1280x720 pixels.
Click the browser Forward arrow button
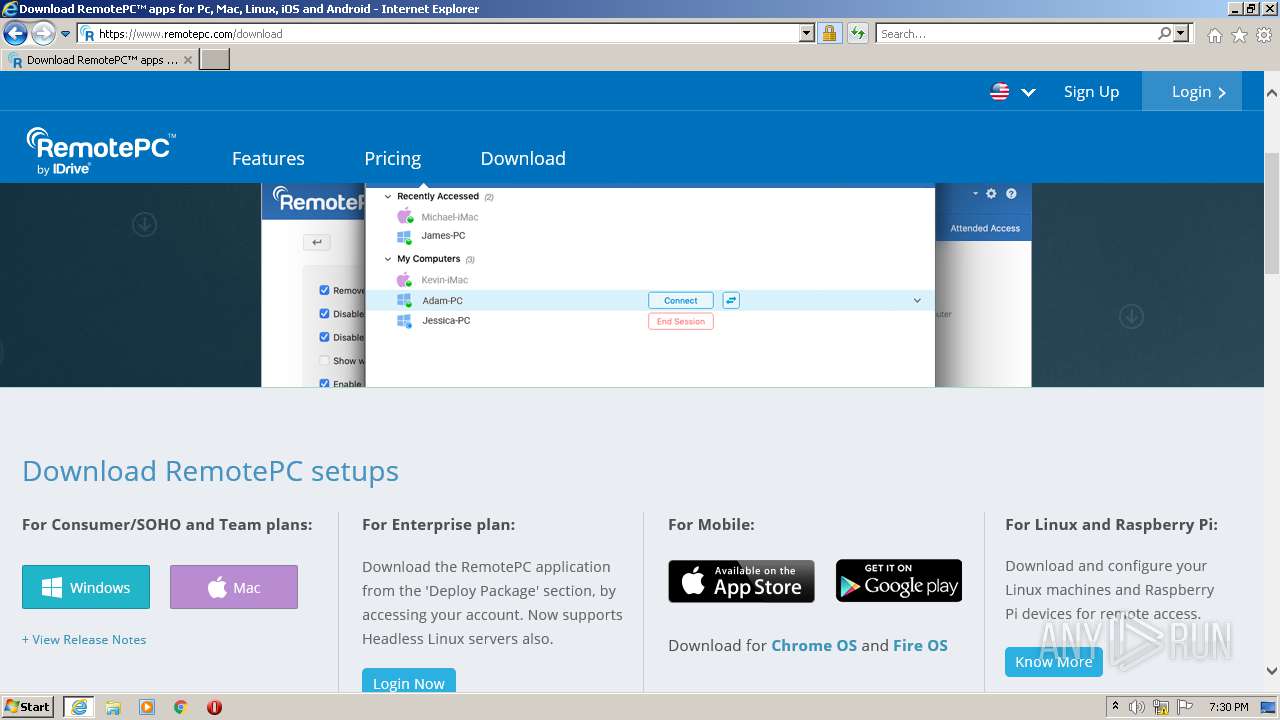[43, 34]
